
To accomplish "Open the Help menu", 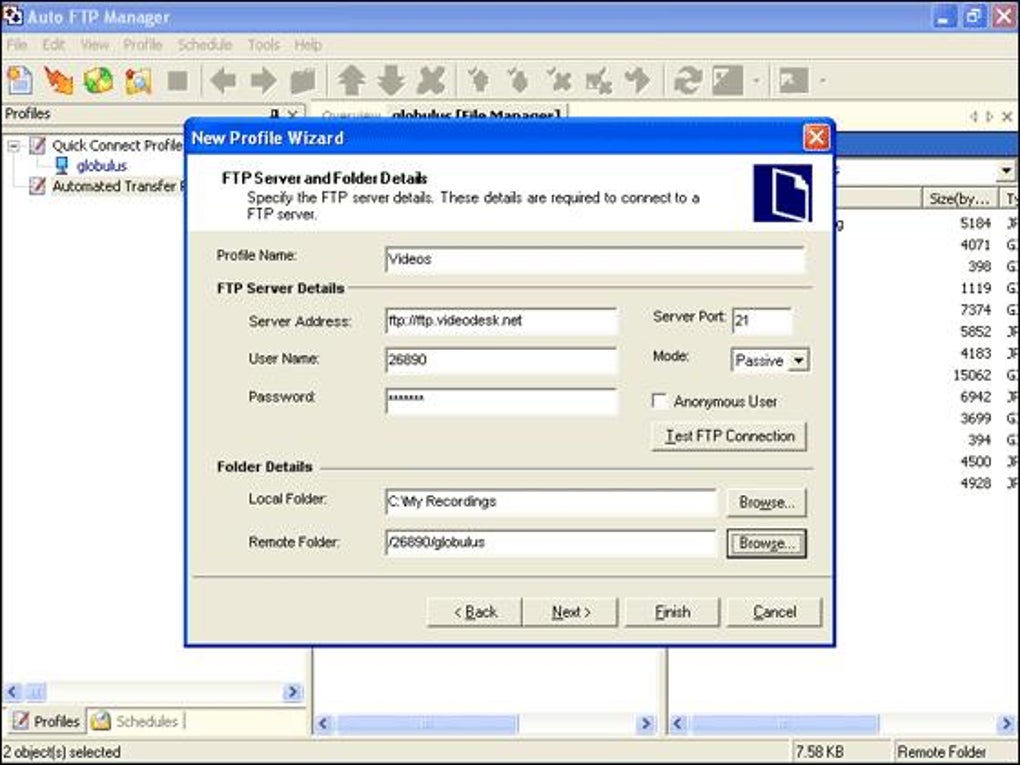I will (308, 45).
